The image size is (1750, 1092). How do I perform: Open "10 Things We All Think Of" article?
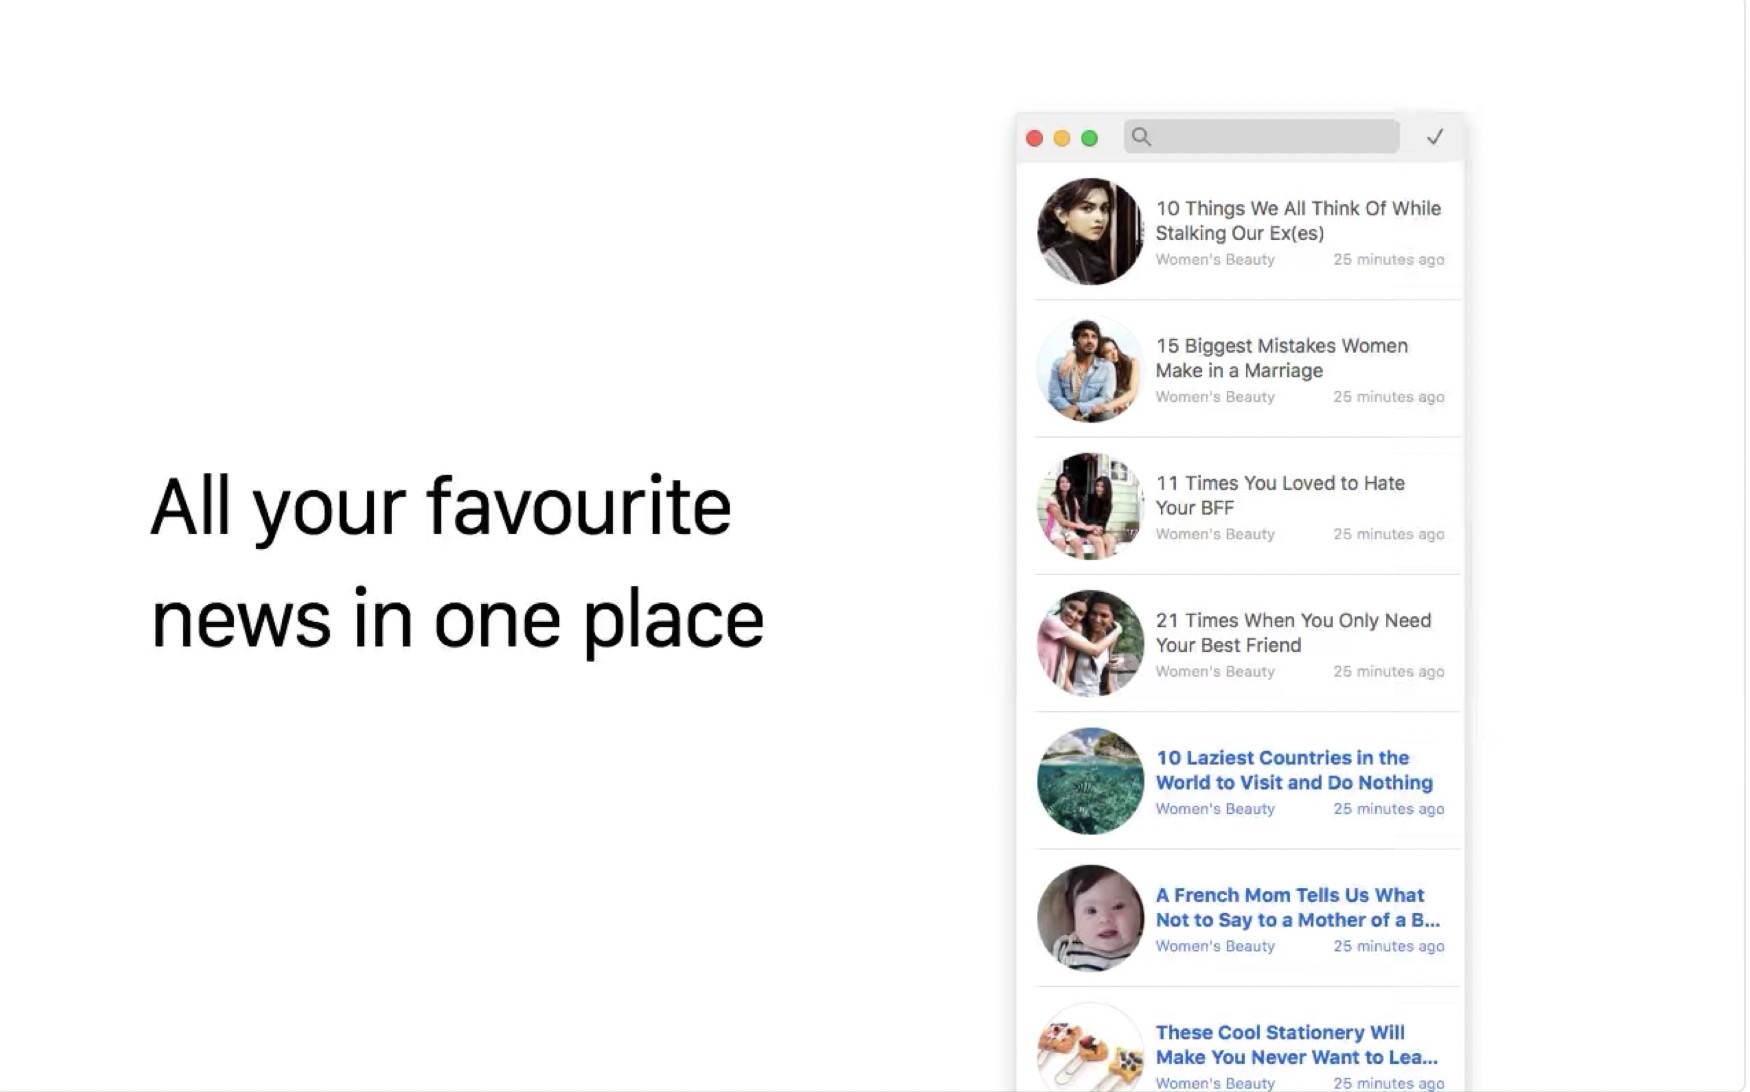pyautogui.click(x=1297, y=220)
